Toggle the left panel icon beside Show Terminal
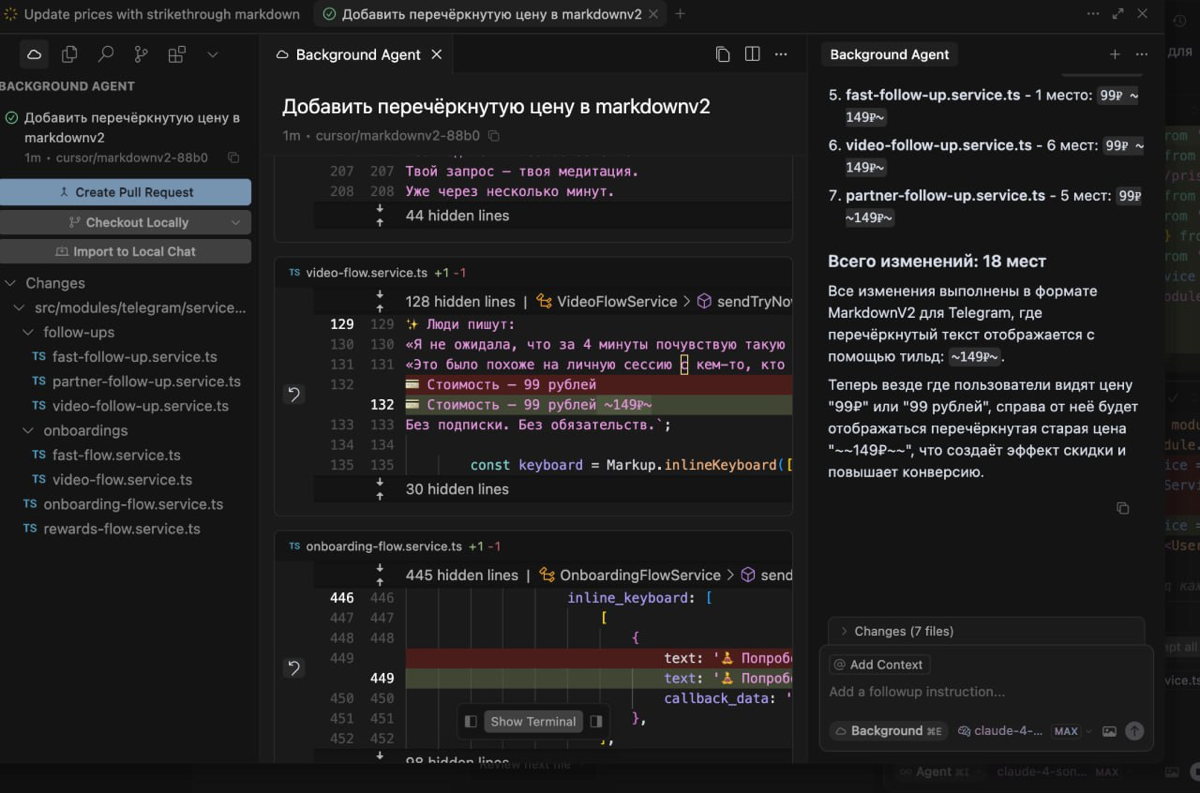The width and height of the screenshot is (1200, 793). click(x=470, y=721)
